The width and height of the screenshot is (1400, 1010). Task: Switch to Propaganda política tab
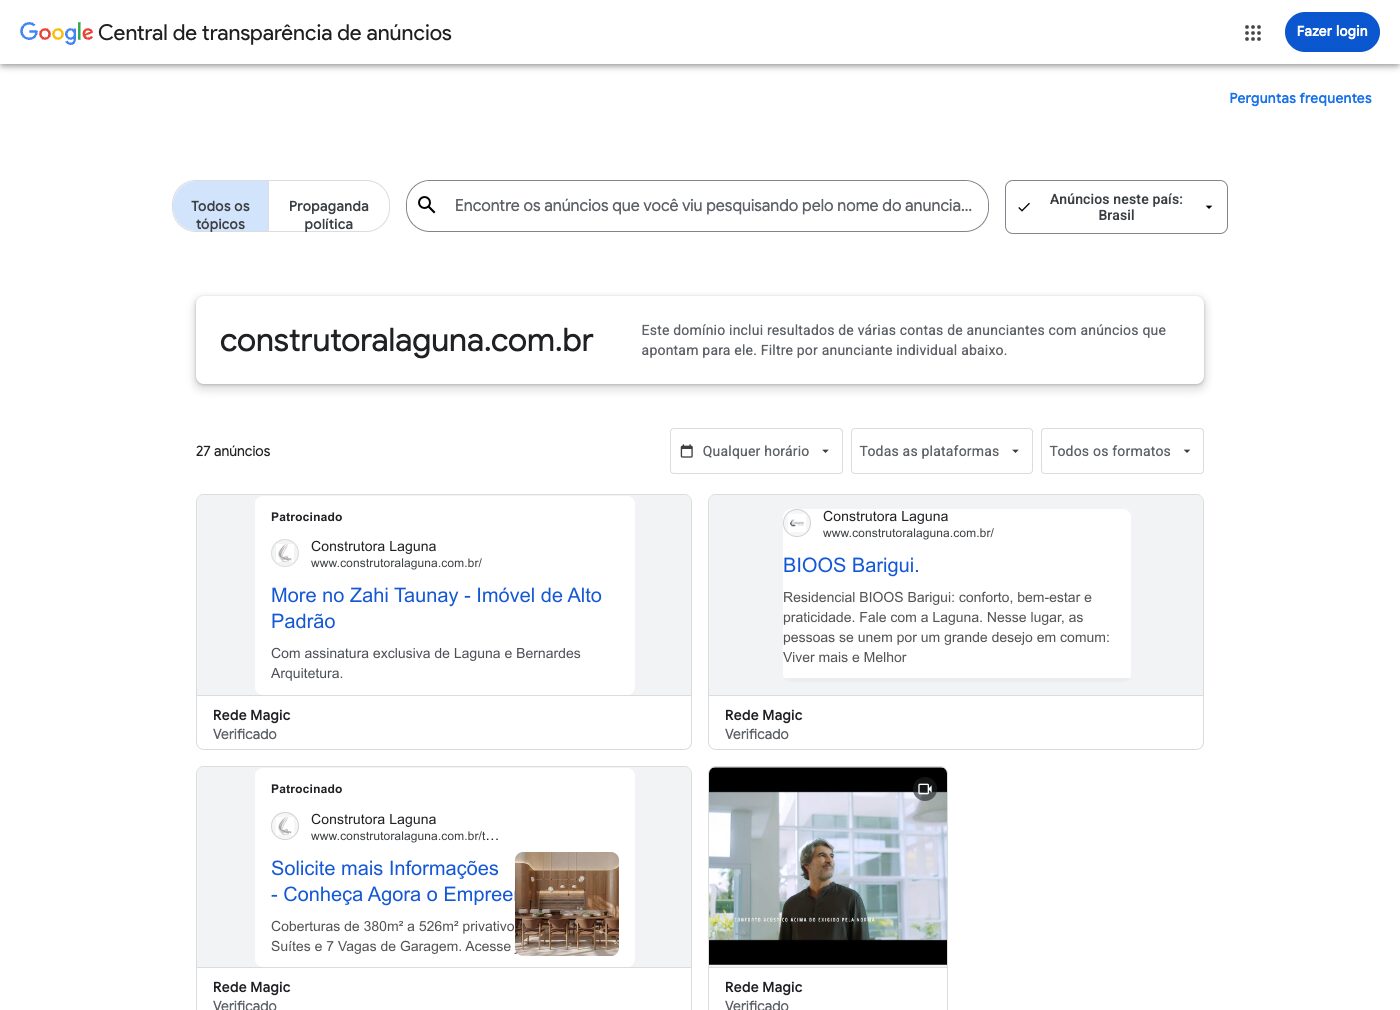coord(329,207)
